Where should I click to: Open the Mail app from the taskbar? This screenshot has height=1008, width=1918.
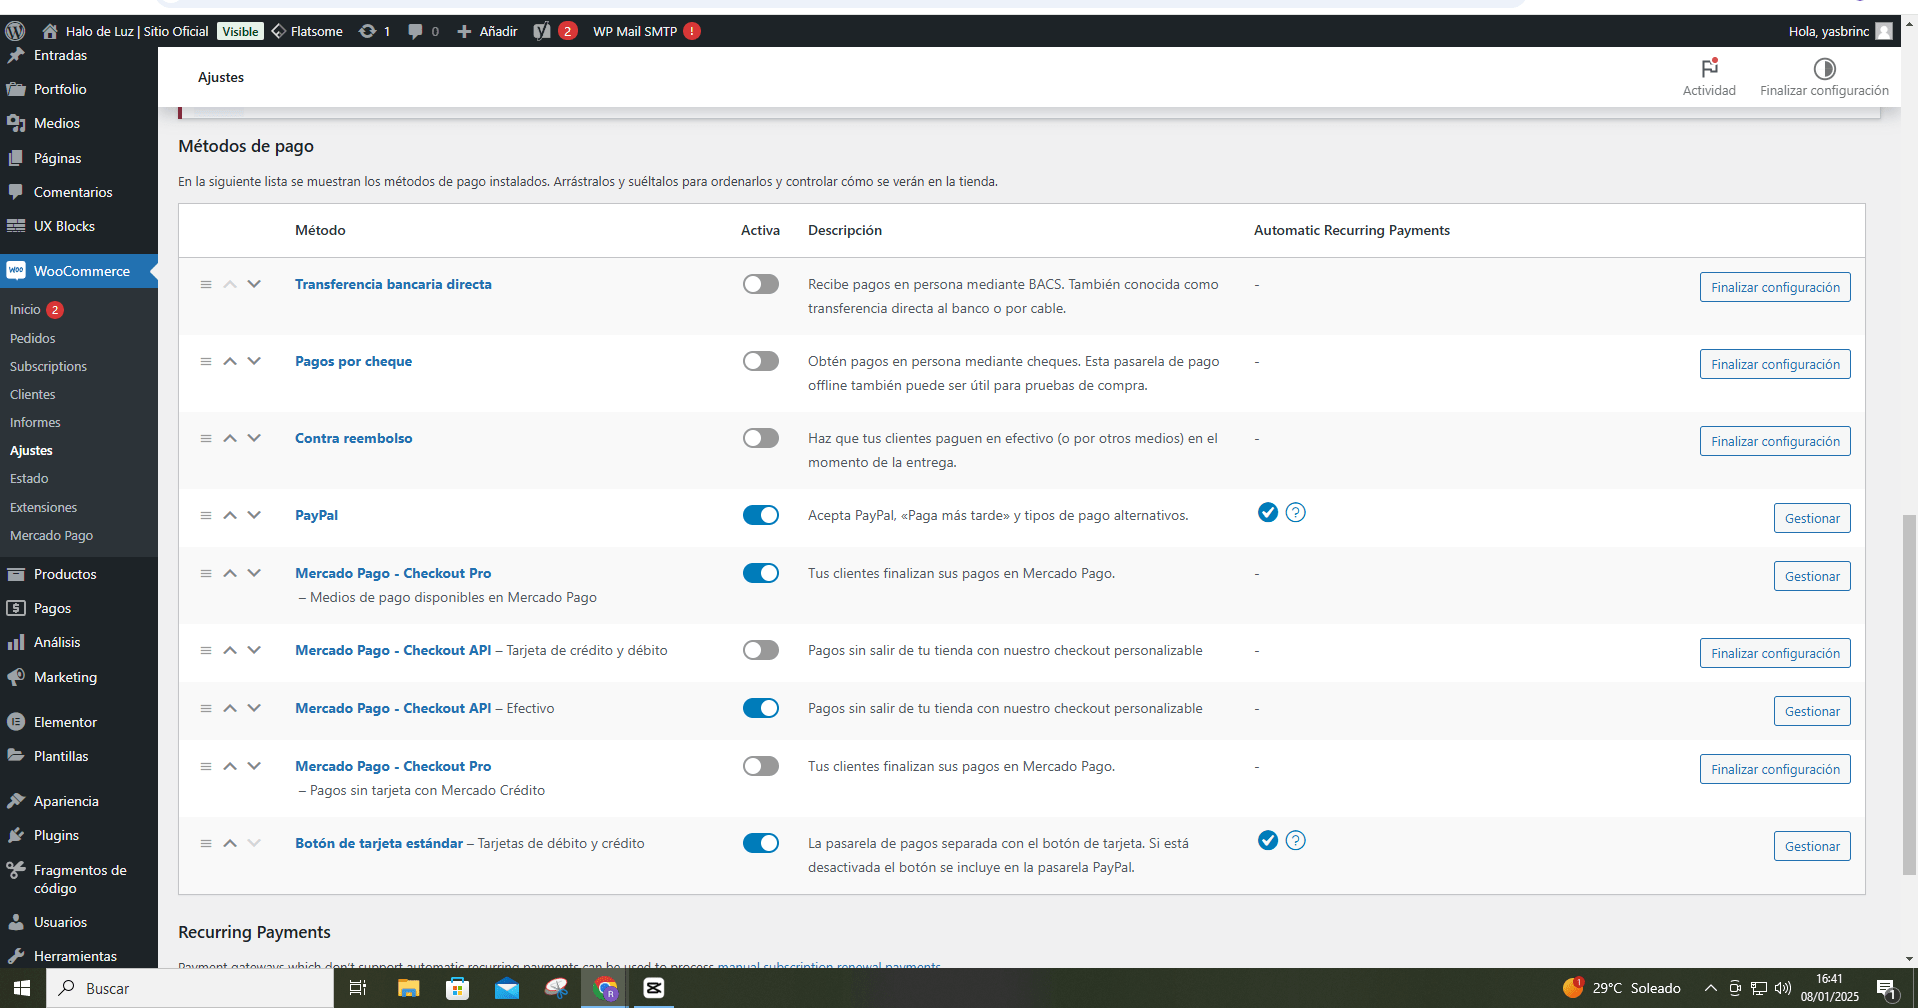click(507, 988)
